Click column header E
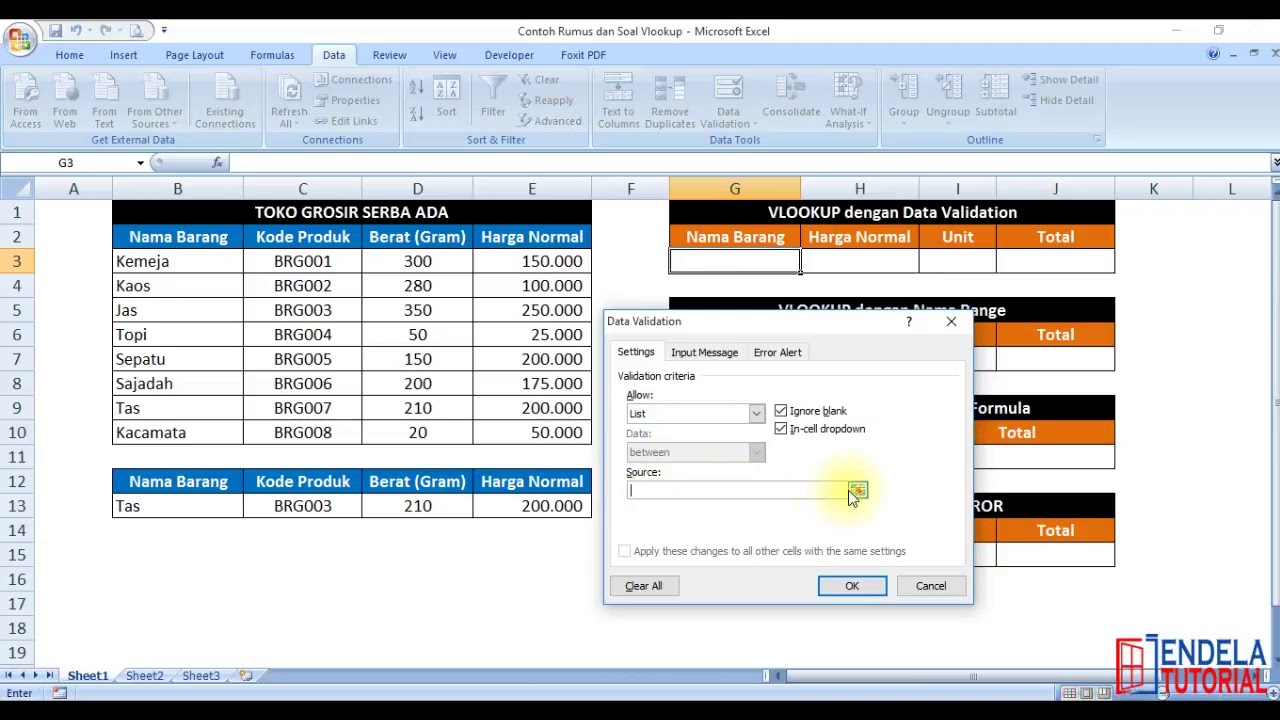 point(531,189)
